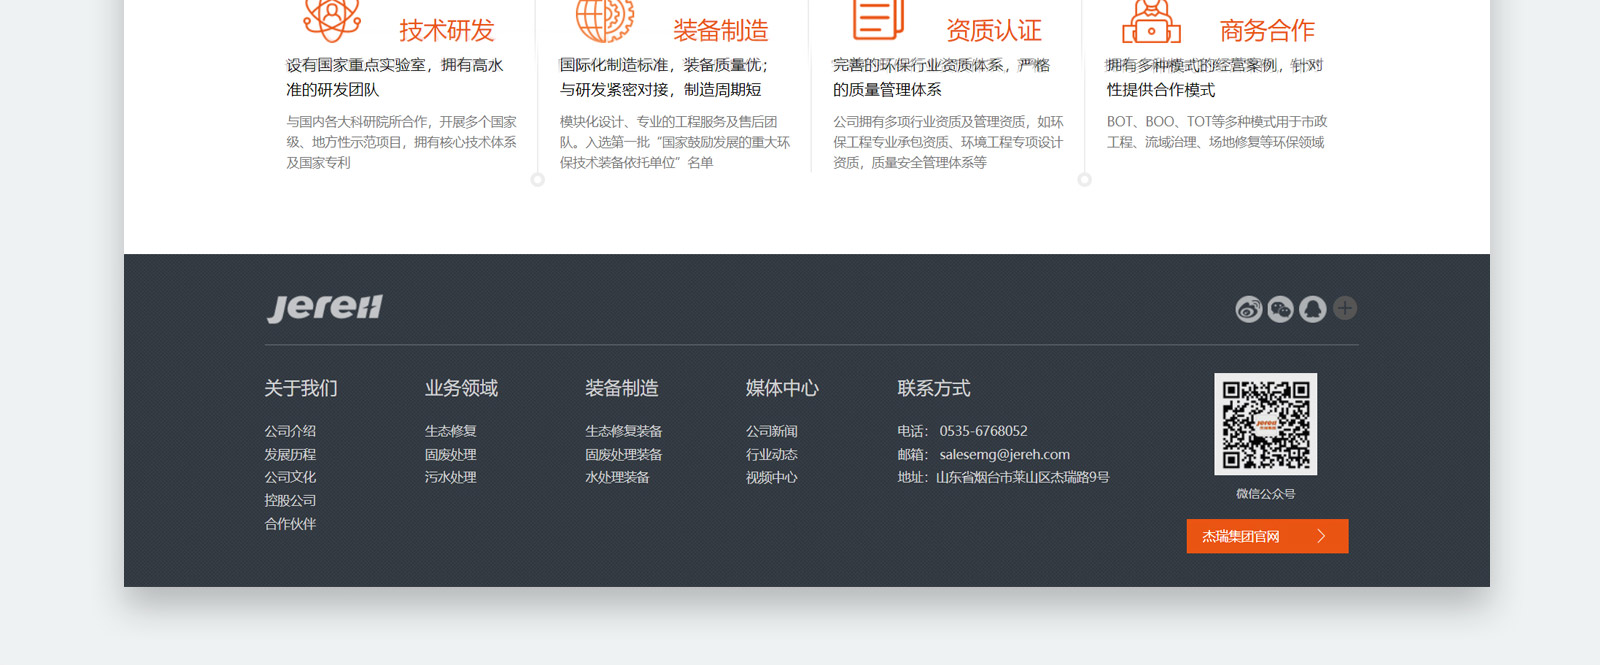This screenshot has height=665, width=1600.
Task: Open 固废处理装备 under 装备制造
Action: 623,454
